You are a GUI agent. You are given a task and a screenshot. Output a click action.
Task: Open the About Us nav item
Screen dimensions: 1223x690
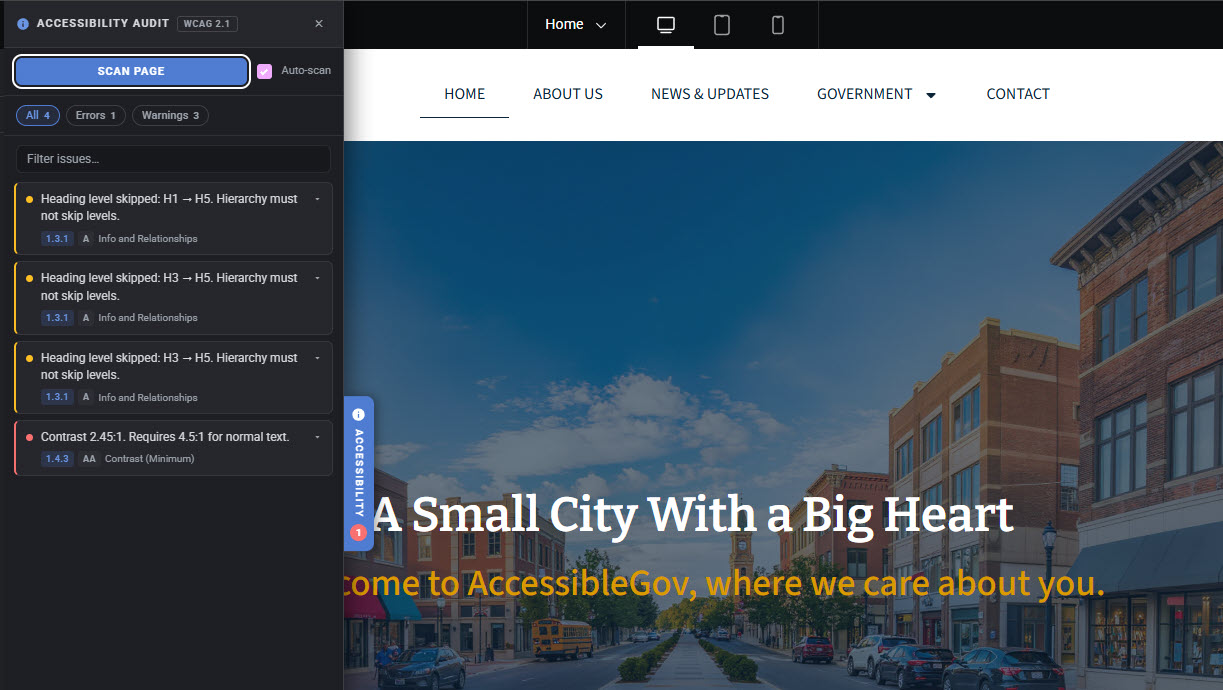[x=568, y=94]
